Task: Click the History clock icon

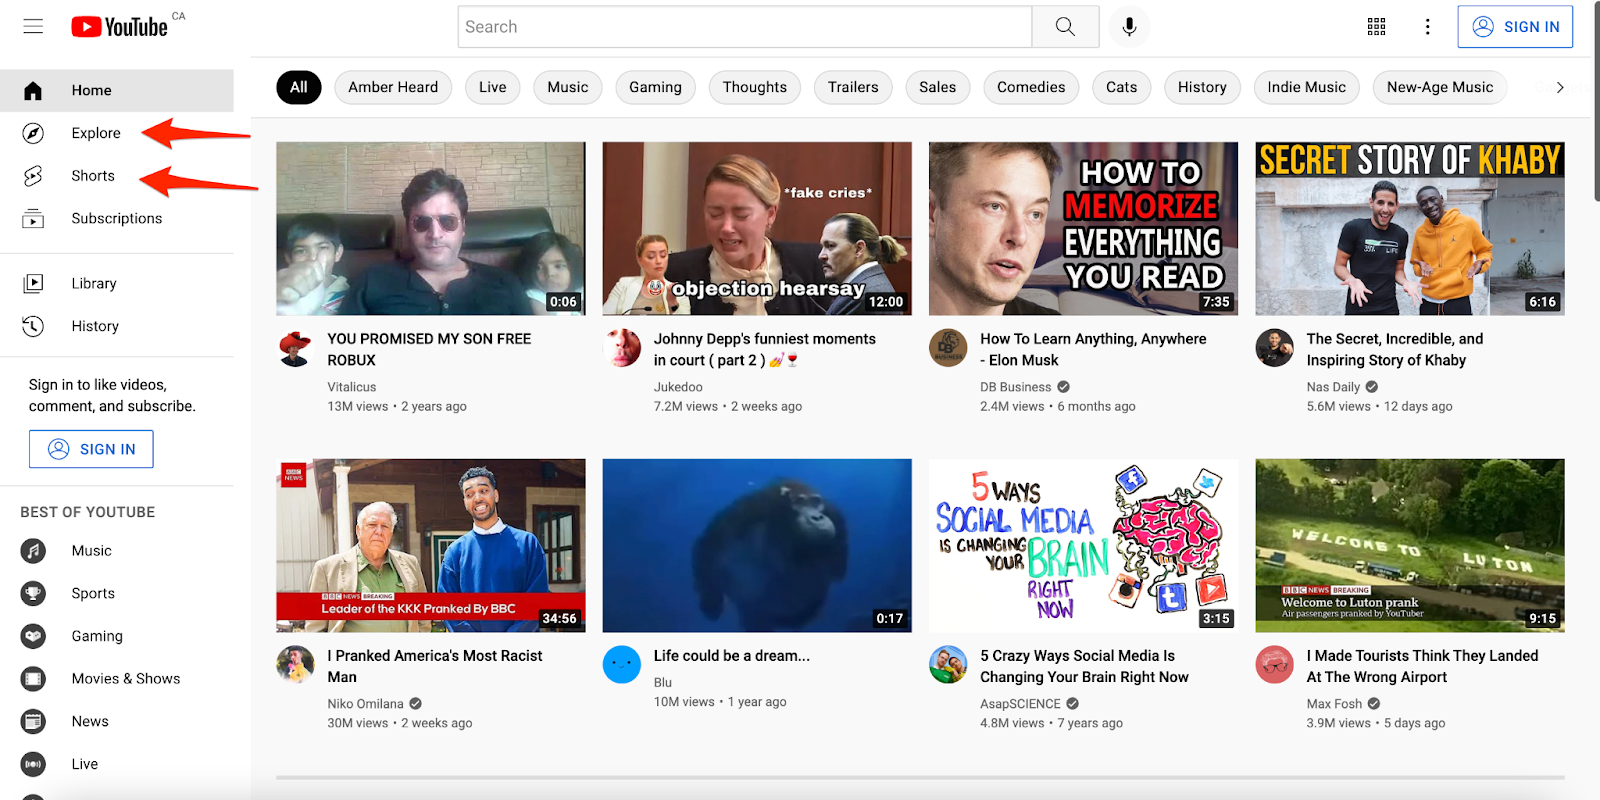Action: (x=33, y=326)
